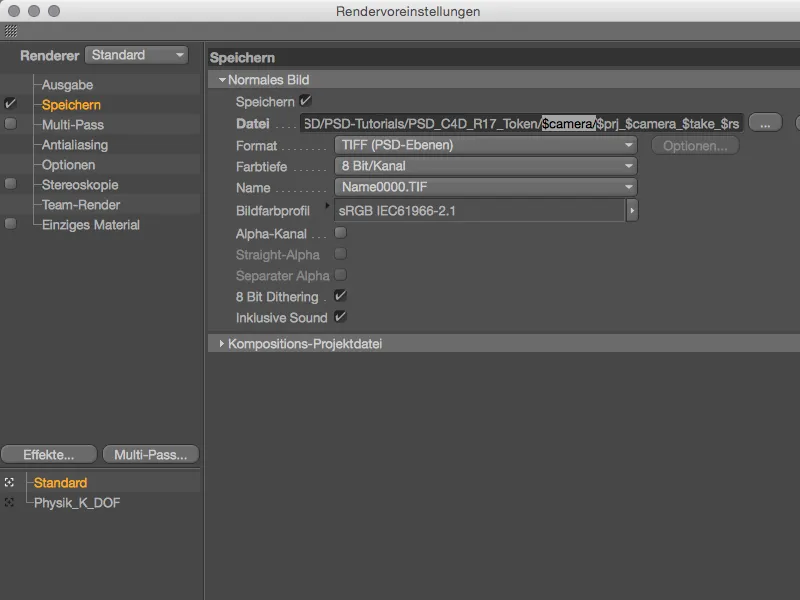Enable the Multi-Pass checkbox in the sidebar
Viewport: 800px width, 600px height.
pos(10,124)
